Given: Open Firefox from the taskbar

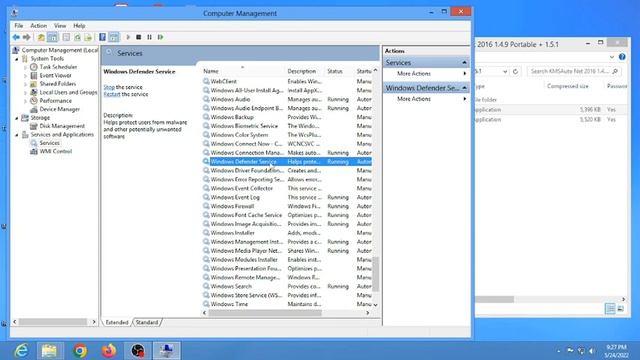Looking at the screenshot, I should (109, 351).
